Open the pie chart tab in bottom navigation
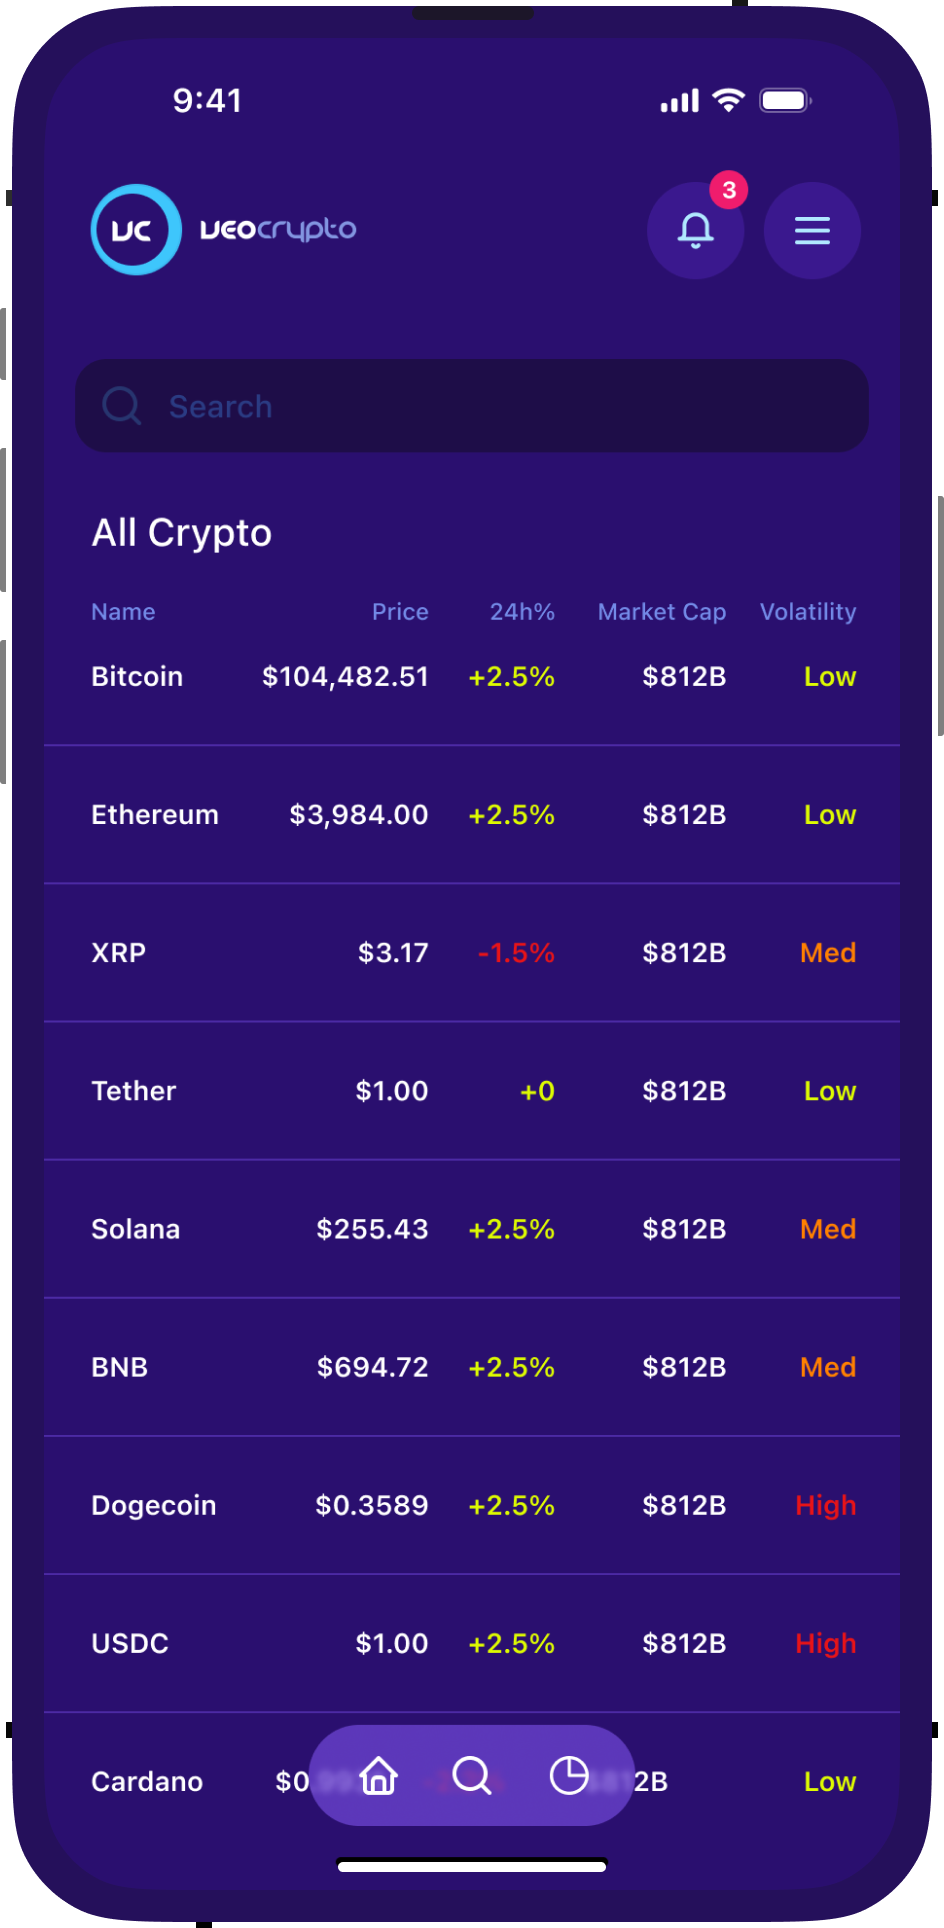 click(569, 1776)
